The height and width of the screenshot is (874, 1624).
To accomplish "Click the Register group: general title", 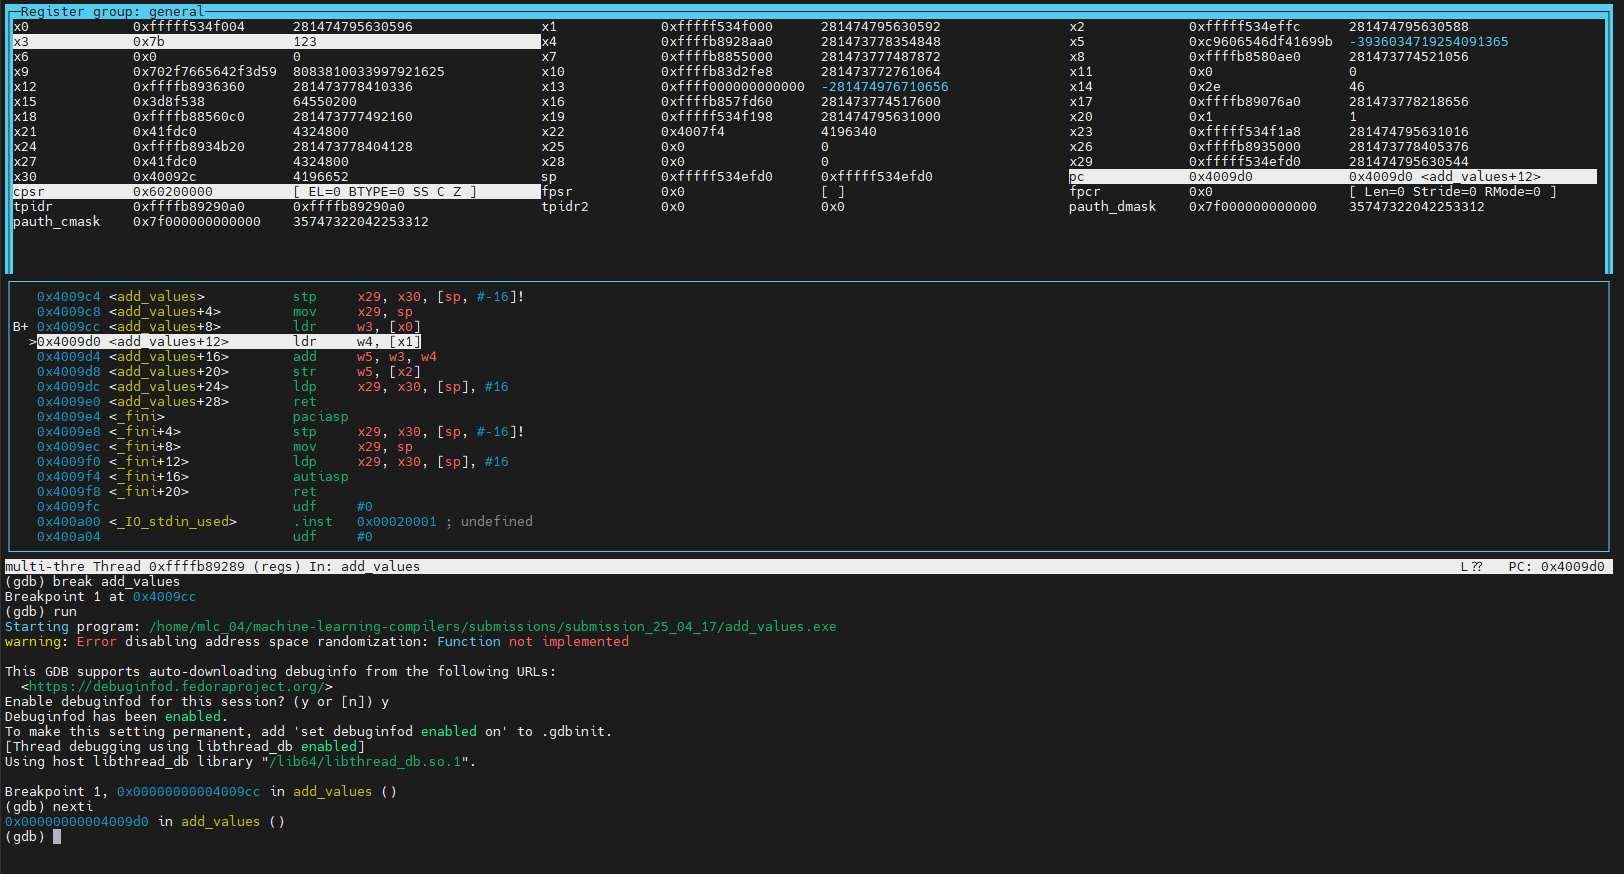I will [113, 12].
